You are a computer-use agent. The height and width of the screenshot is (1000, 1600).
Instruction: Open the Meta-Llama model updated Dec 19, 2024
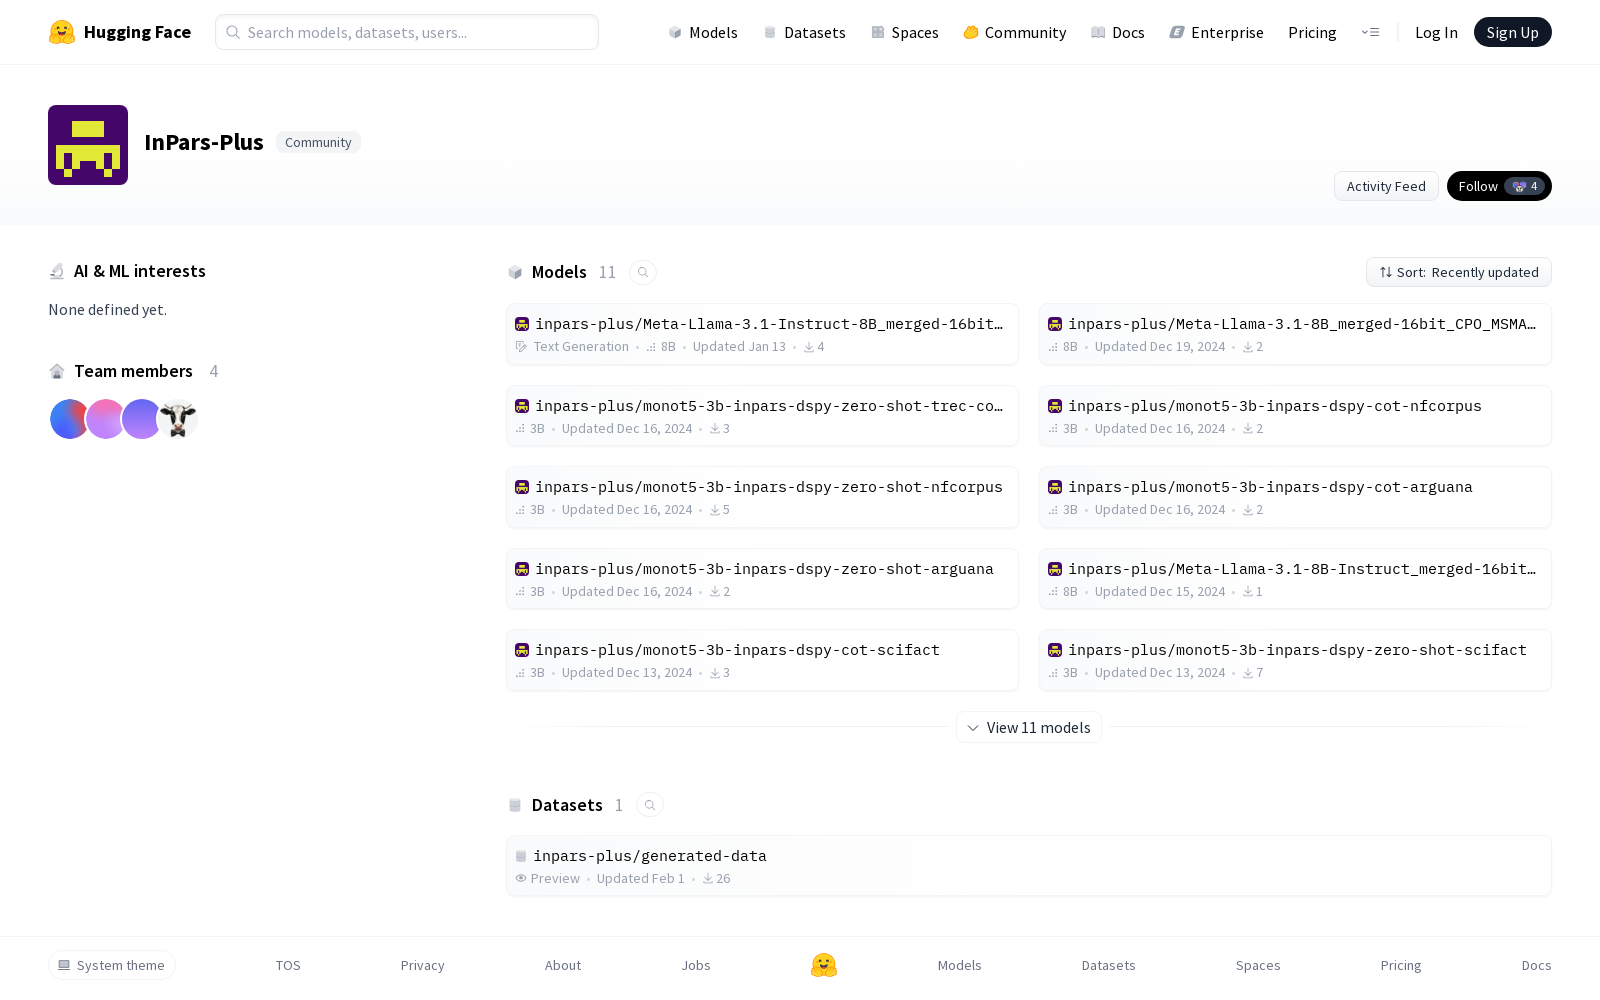click(x=1295, y=334)
